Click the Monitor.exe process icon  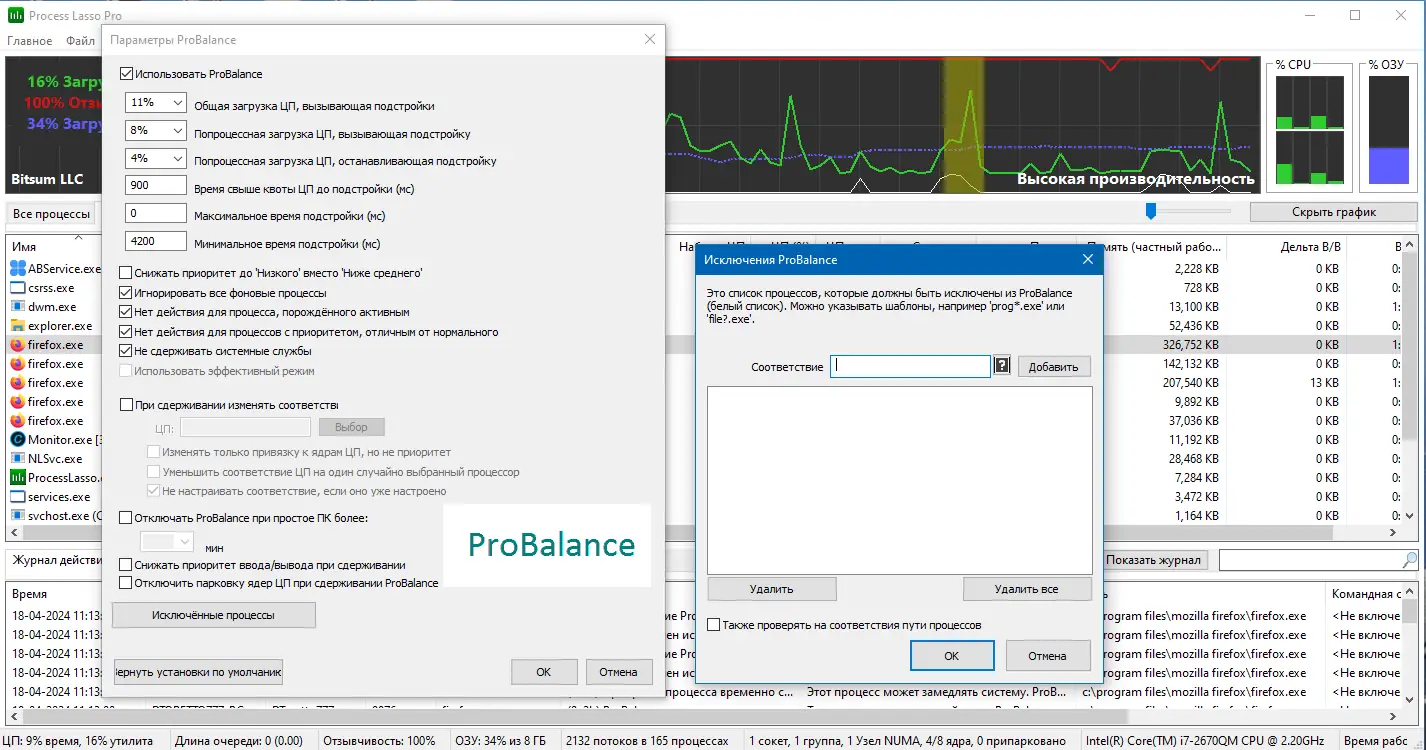tap(17, 440)
